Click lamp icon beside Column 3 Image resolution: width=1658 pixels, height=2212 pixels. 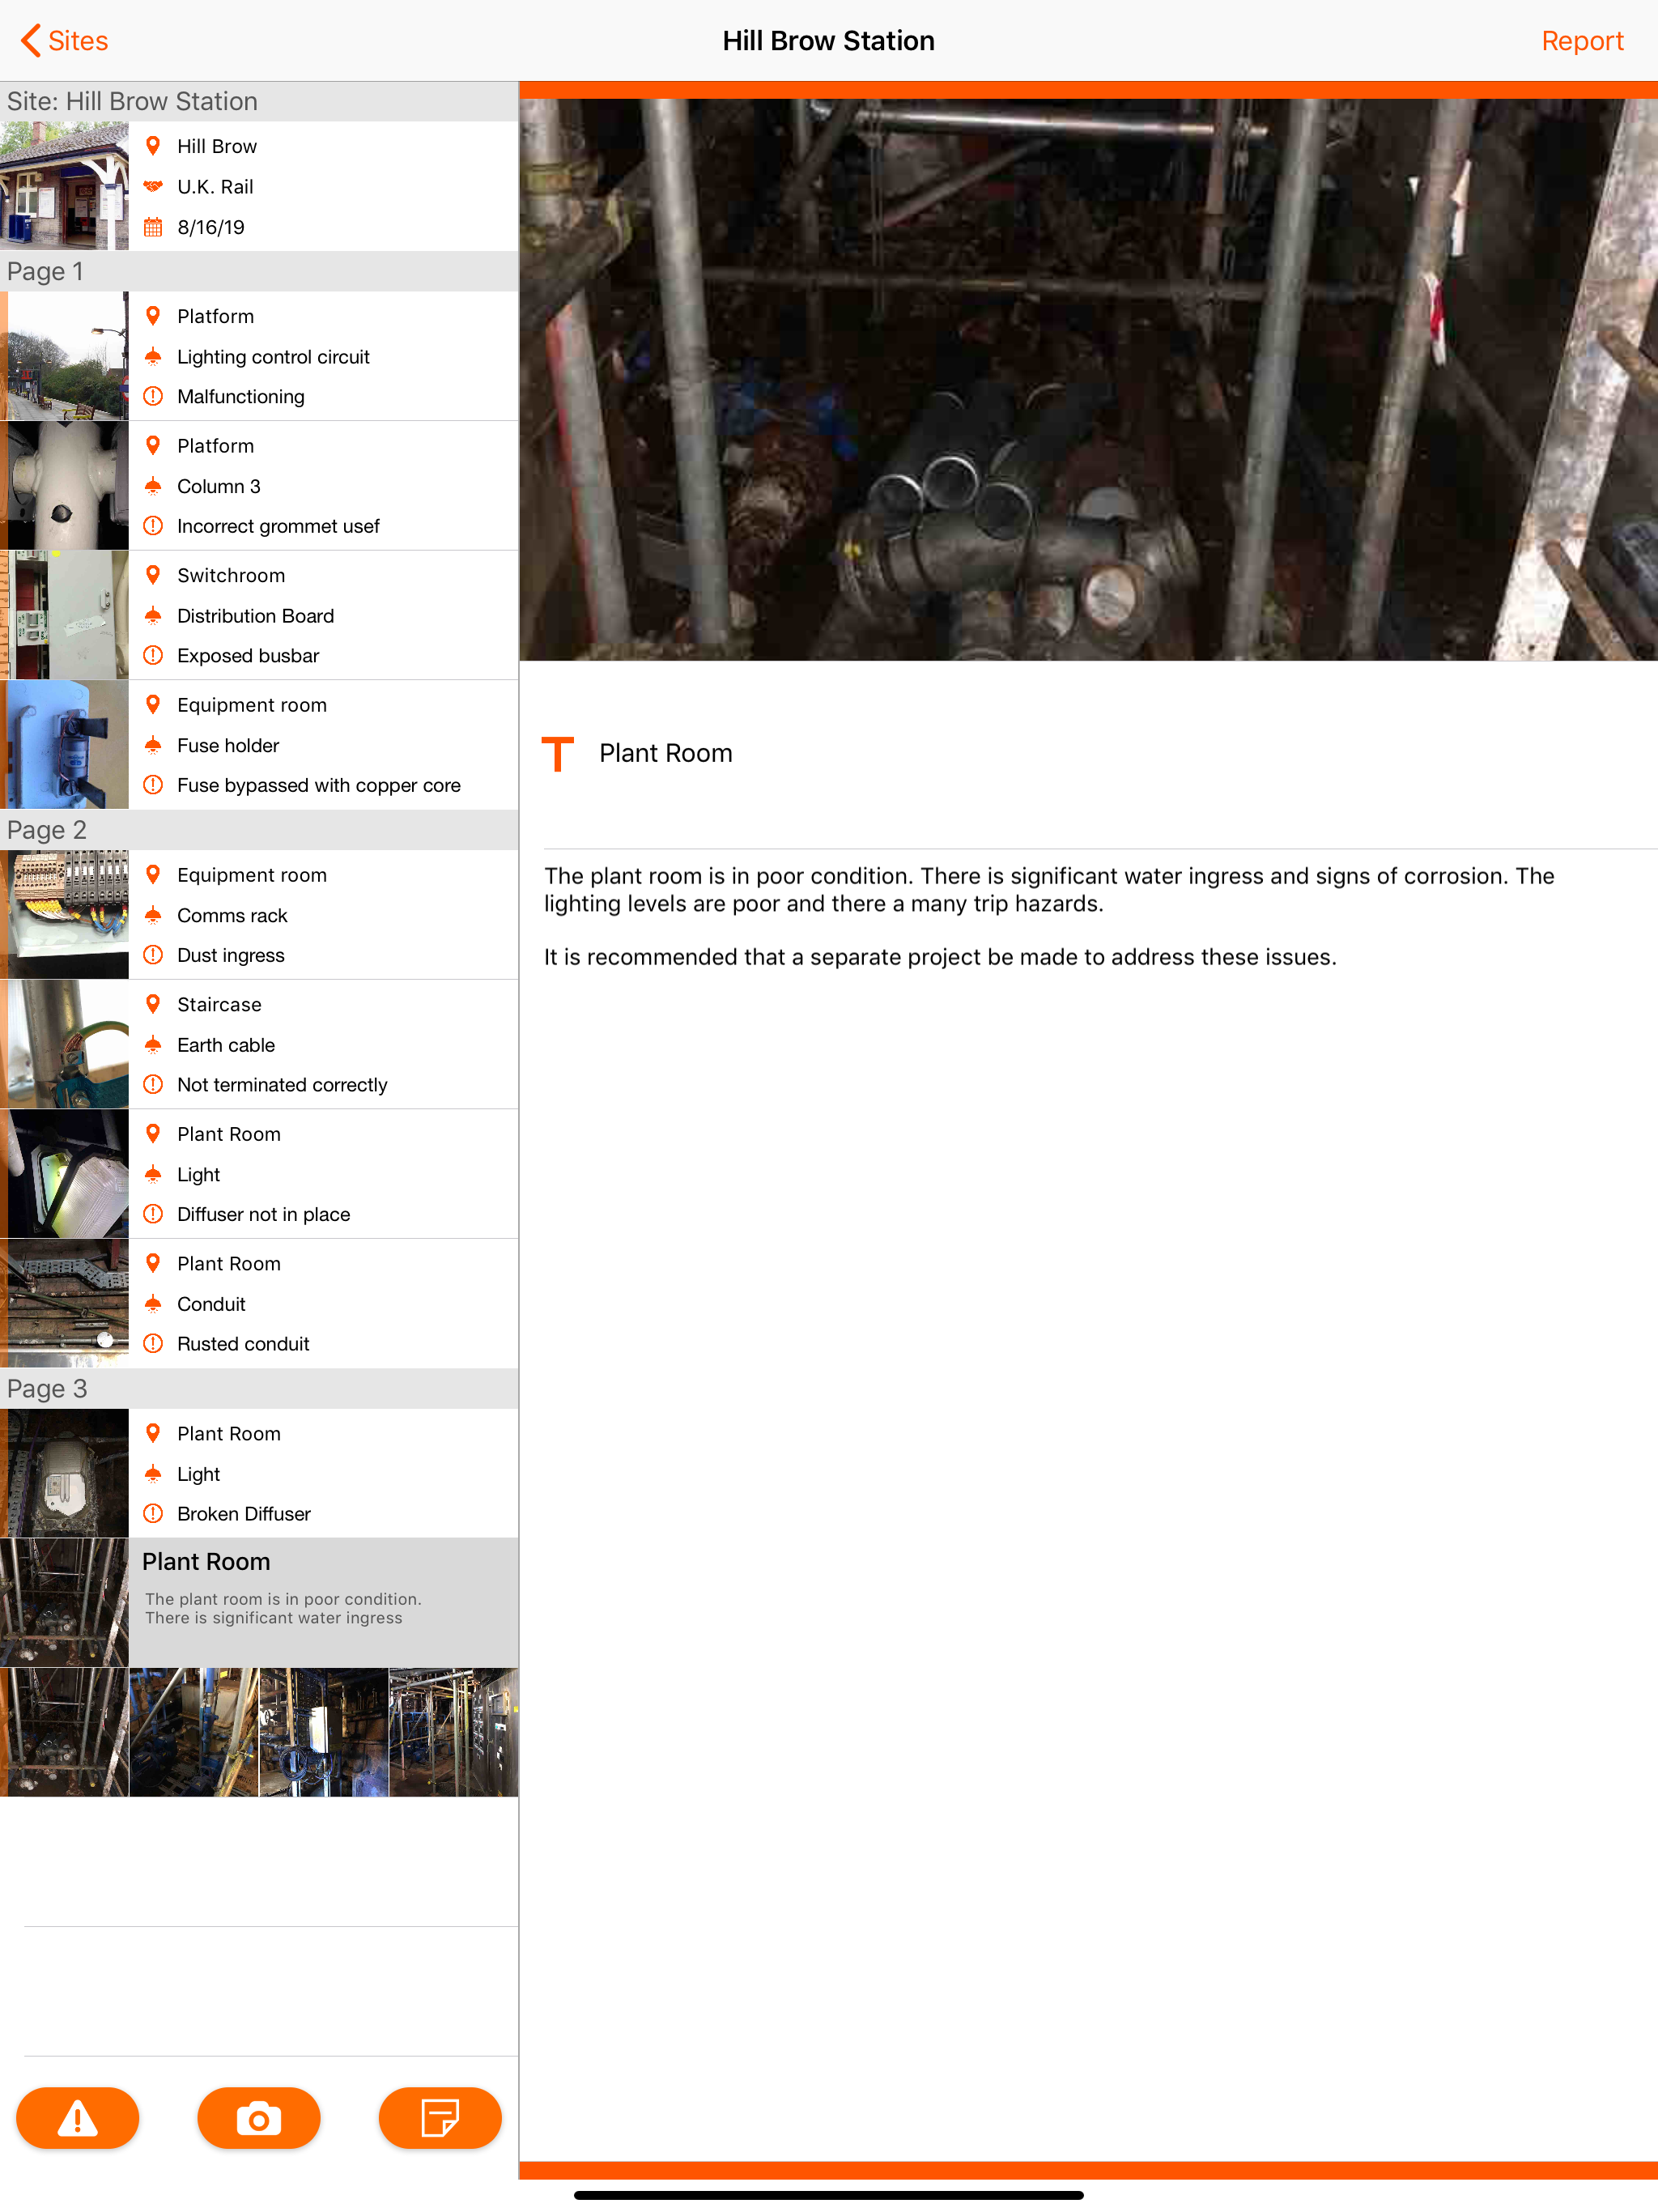153,486
